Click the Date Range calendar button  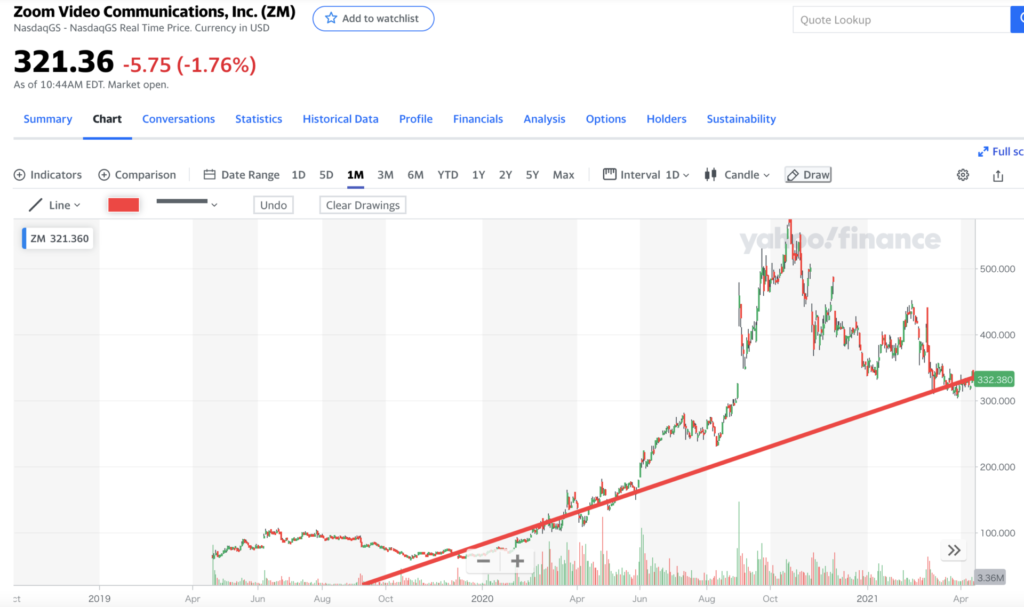[x=241, y=175]
